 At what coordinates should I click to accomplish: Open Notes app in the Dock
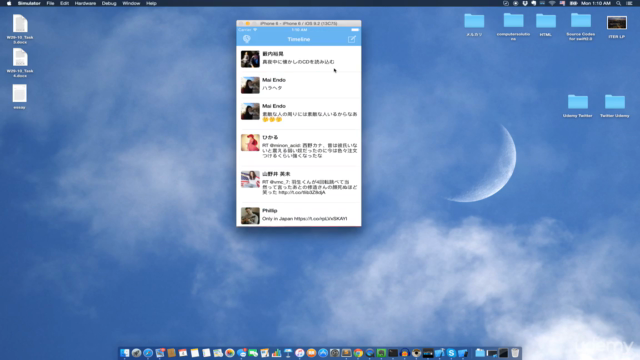pos(195,353)
